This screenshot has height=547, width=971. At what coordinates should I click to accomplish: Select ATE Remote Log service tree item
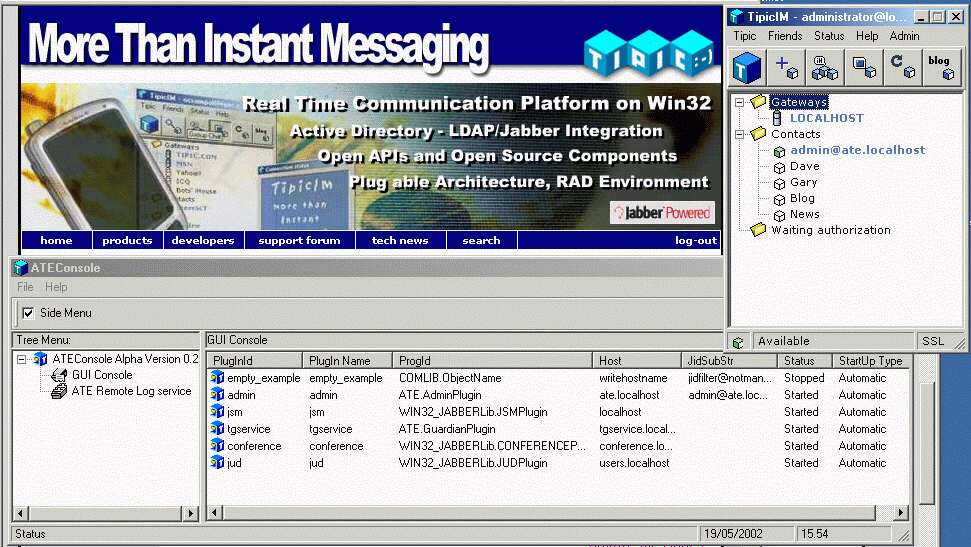coord(131,391)
